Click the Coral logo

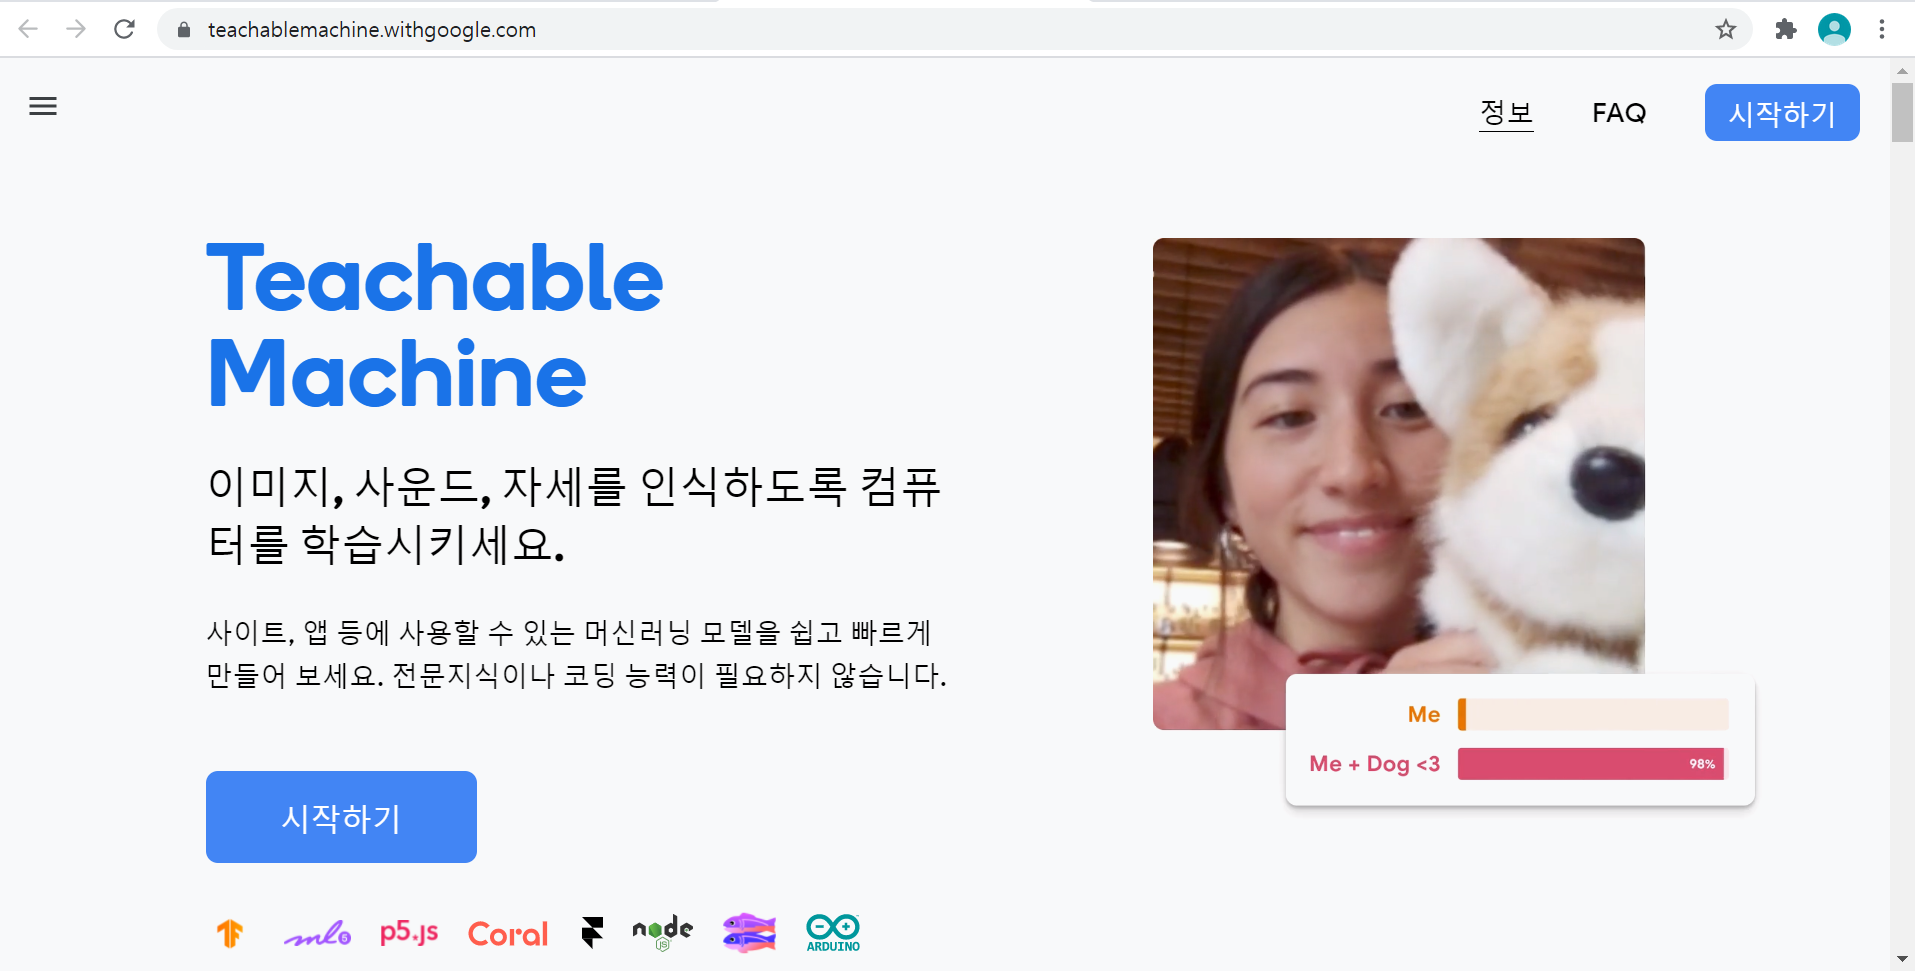point(508,934)
